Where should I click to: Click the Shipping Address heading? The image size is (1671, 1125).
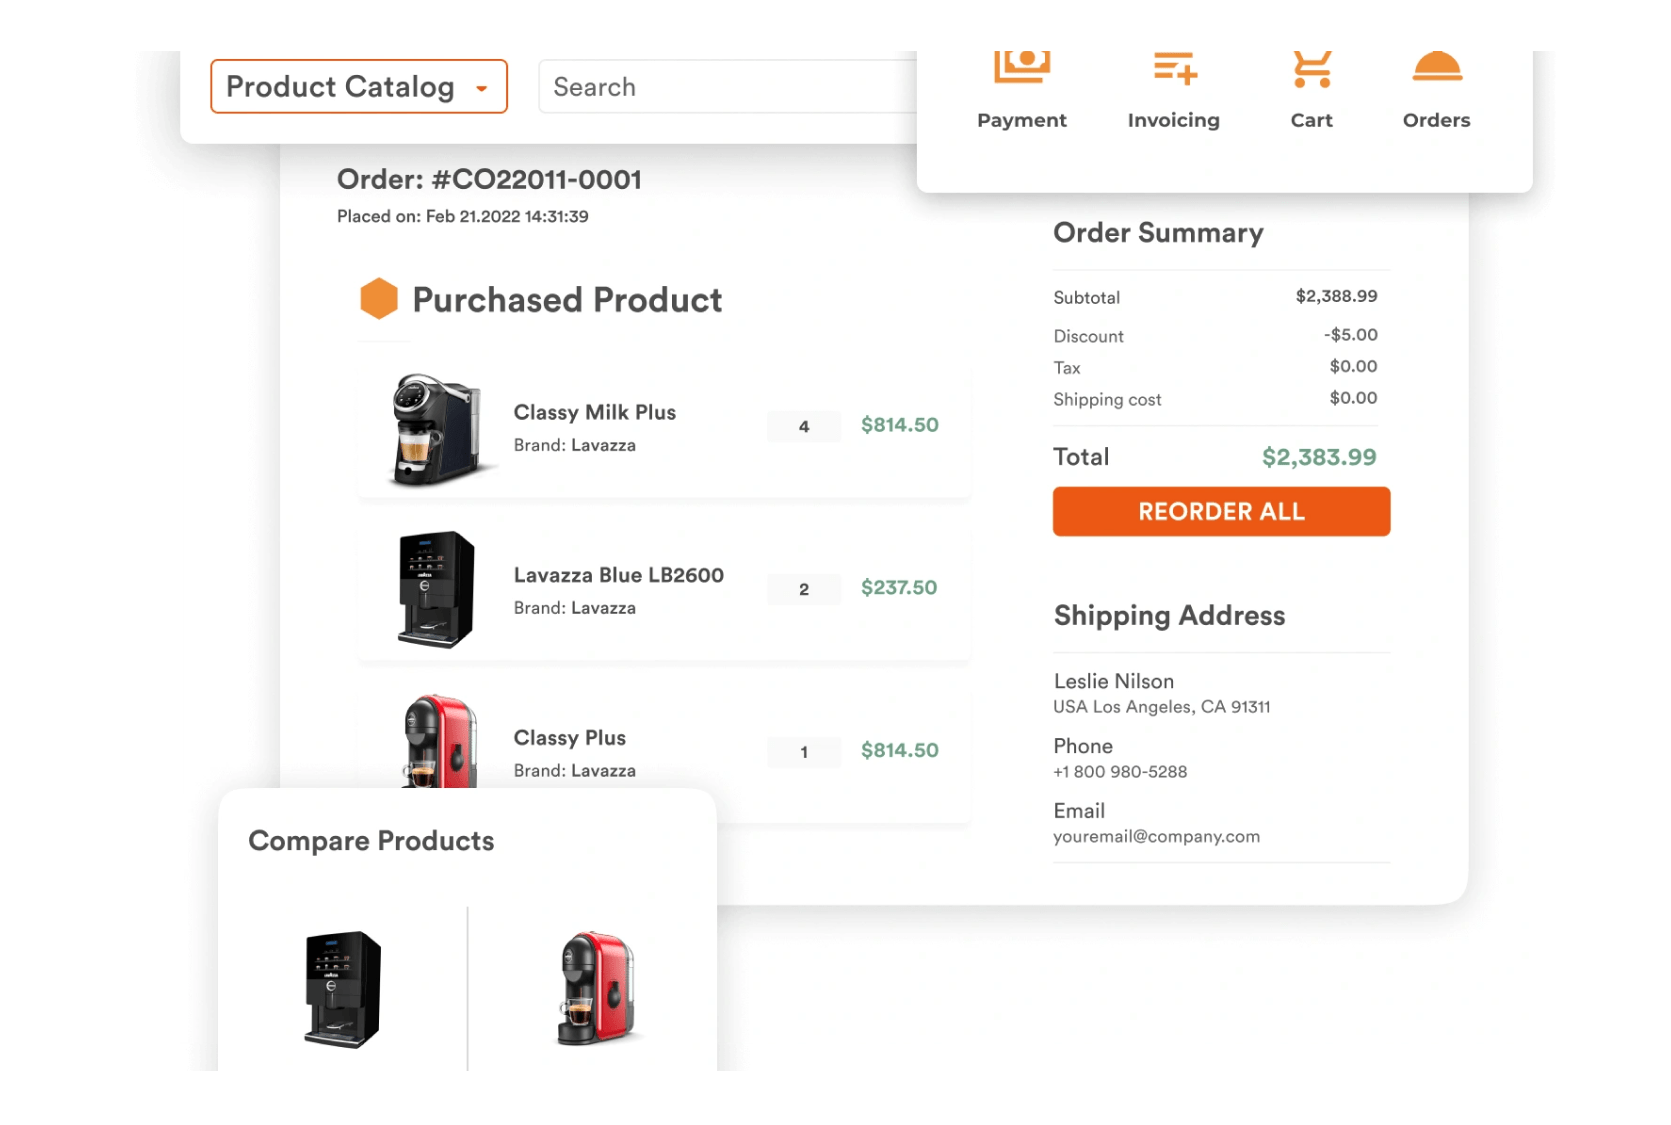[x=1169, y=616]
